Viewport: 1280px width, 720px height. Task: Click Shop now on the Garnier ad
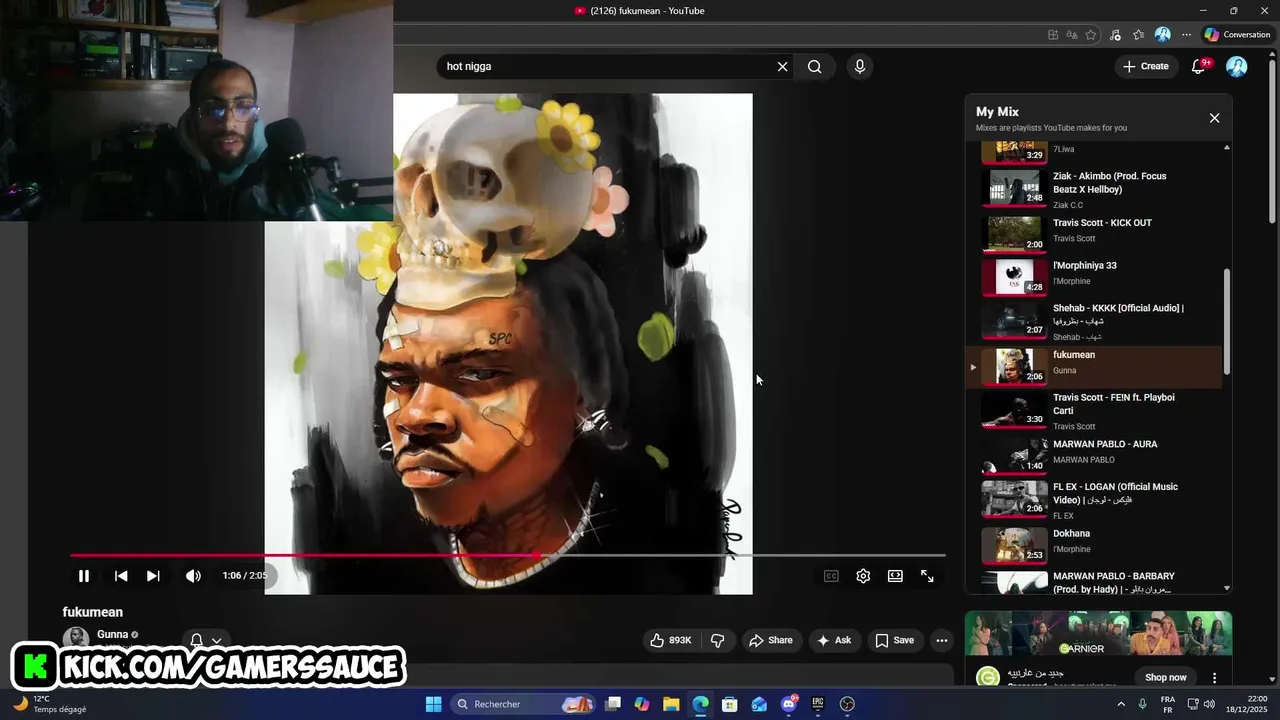click(x=1166, y=677)
